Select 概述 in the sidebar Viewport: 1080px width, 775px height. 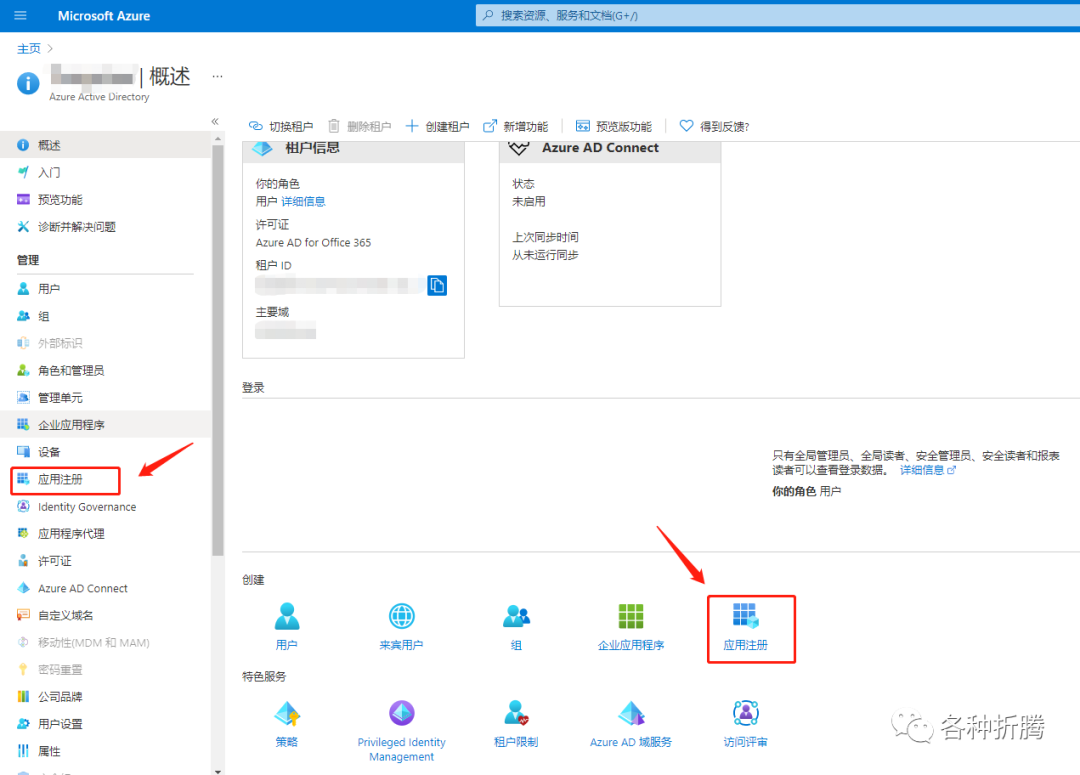(105, 145)
